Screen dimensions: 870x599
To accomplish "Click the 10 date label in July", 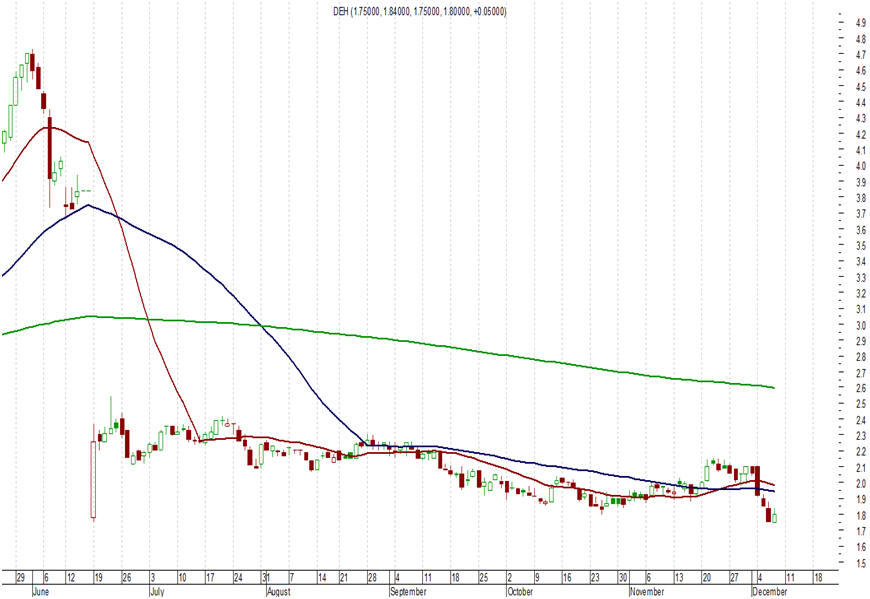I will click(183, 578).
